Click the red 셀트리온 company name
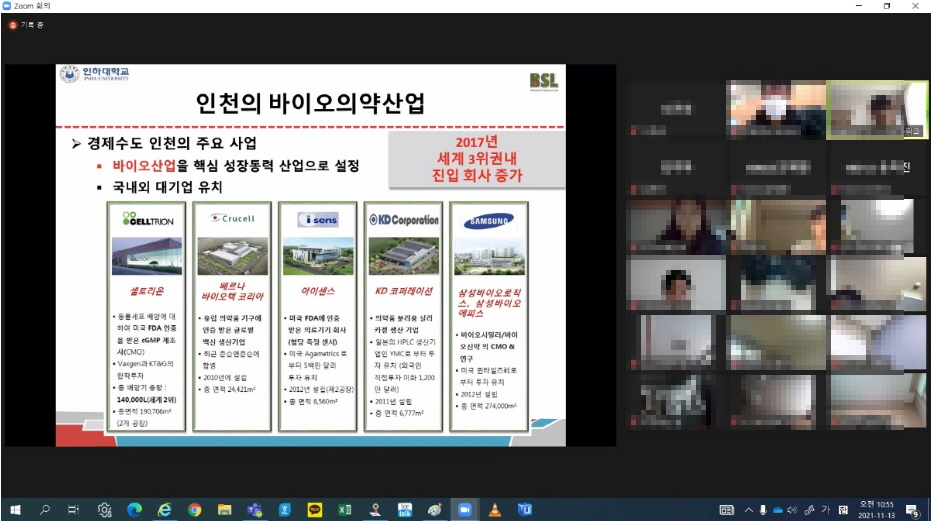This screenshot has width=934, height=521. click(147, 291)
